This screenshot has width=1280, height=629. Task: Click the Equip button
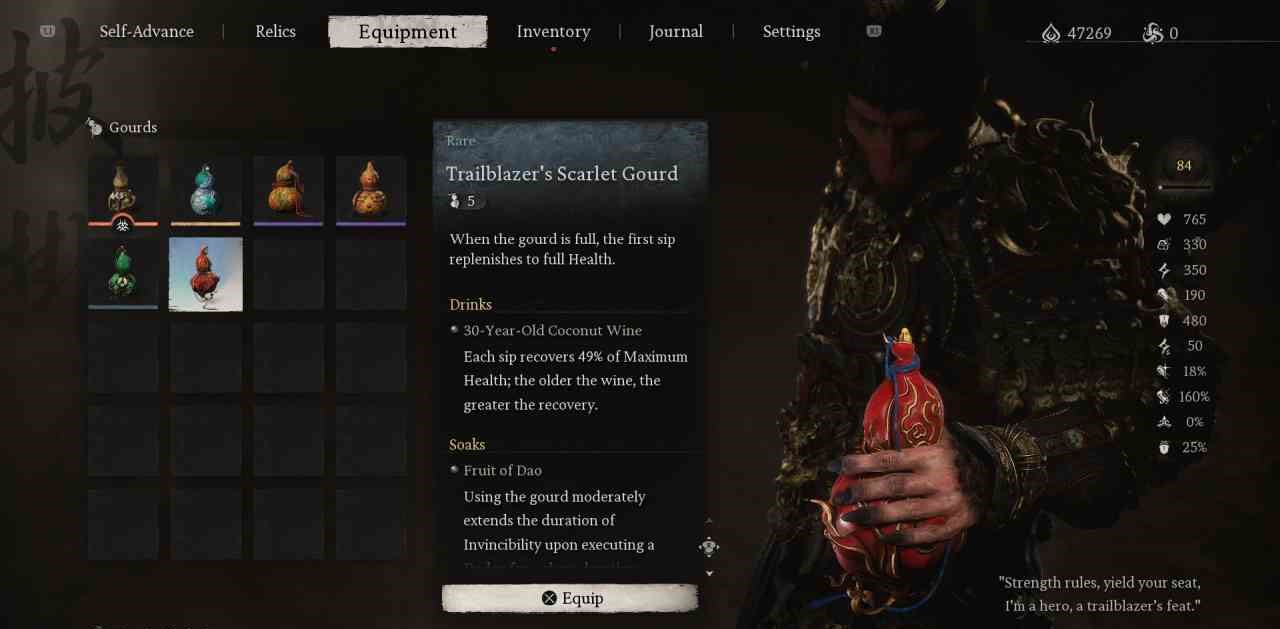(570, 598)
